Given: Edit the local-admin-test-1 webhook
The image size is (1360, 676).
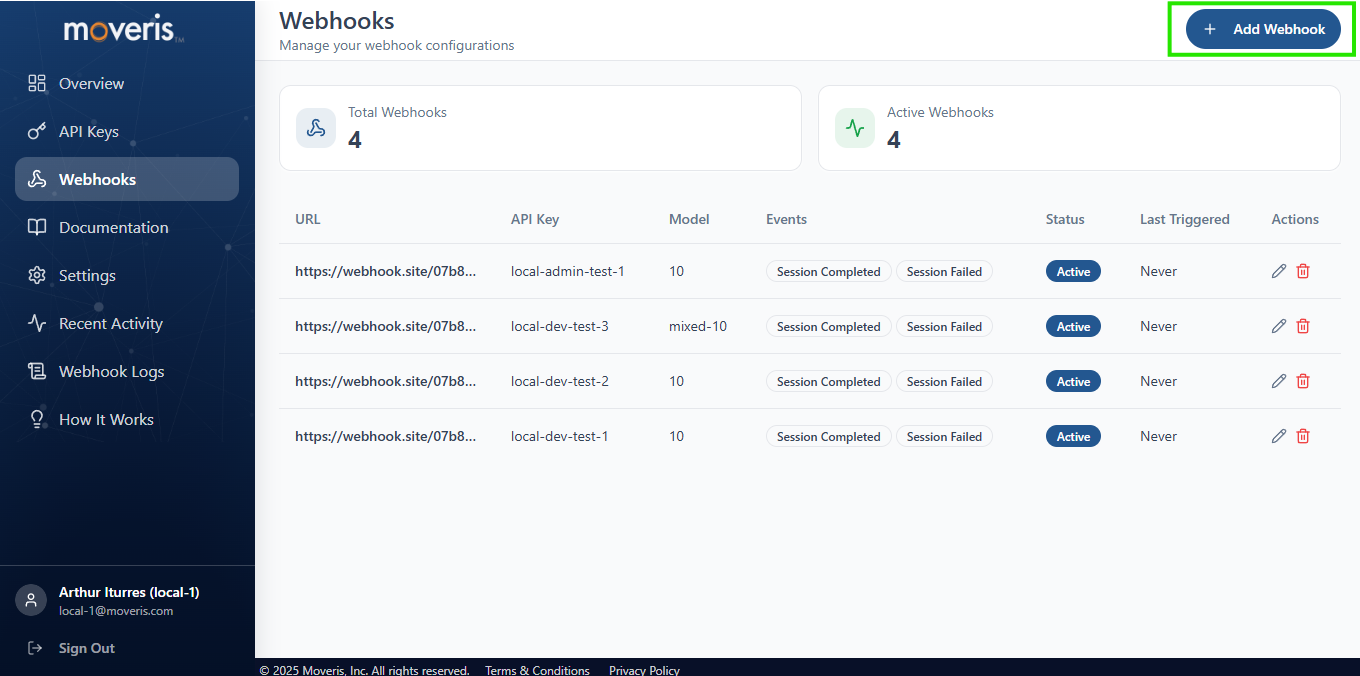Looking at the screenshot, I should point(1278,270).
